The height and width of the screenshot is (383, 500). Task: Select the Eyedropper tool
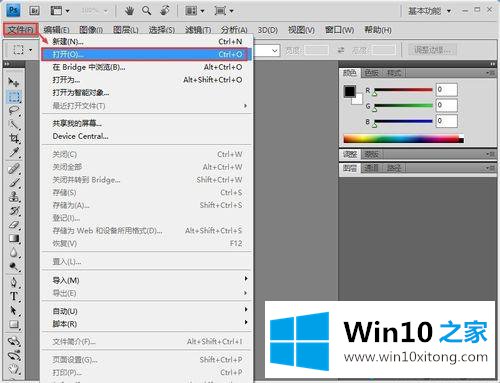tap(14, 153)
